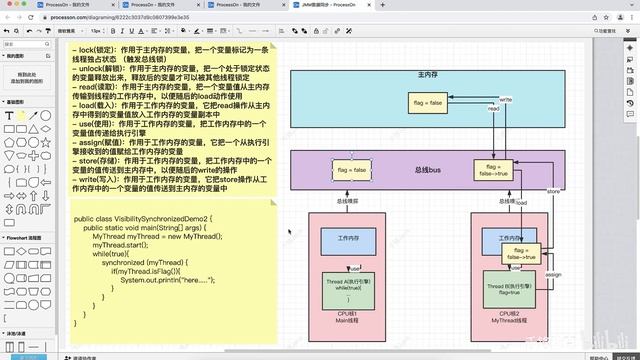Select the speech bubble shape
The height and width of the screenshot is (360, 640).
point(9,169)
